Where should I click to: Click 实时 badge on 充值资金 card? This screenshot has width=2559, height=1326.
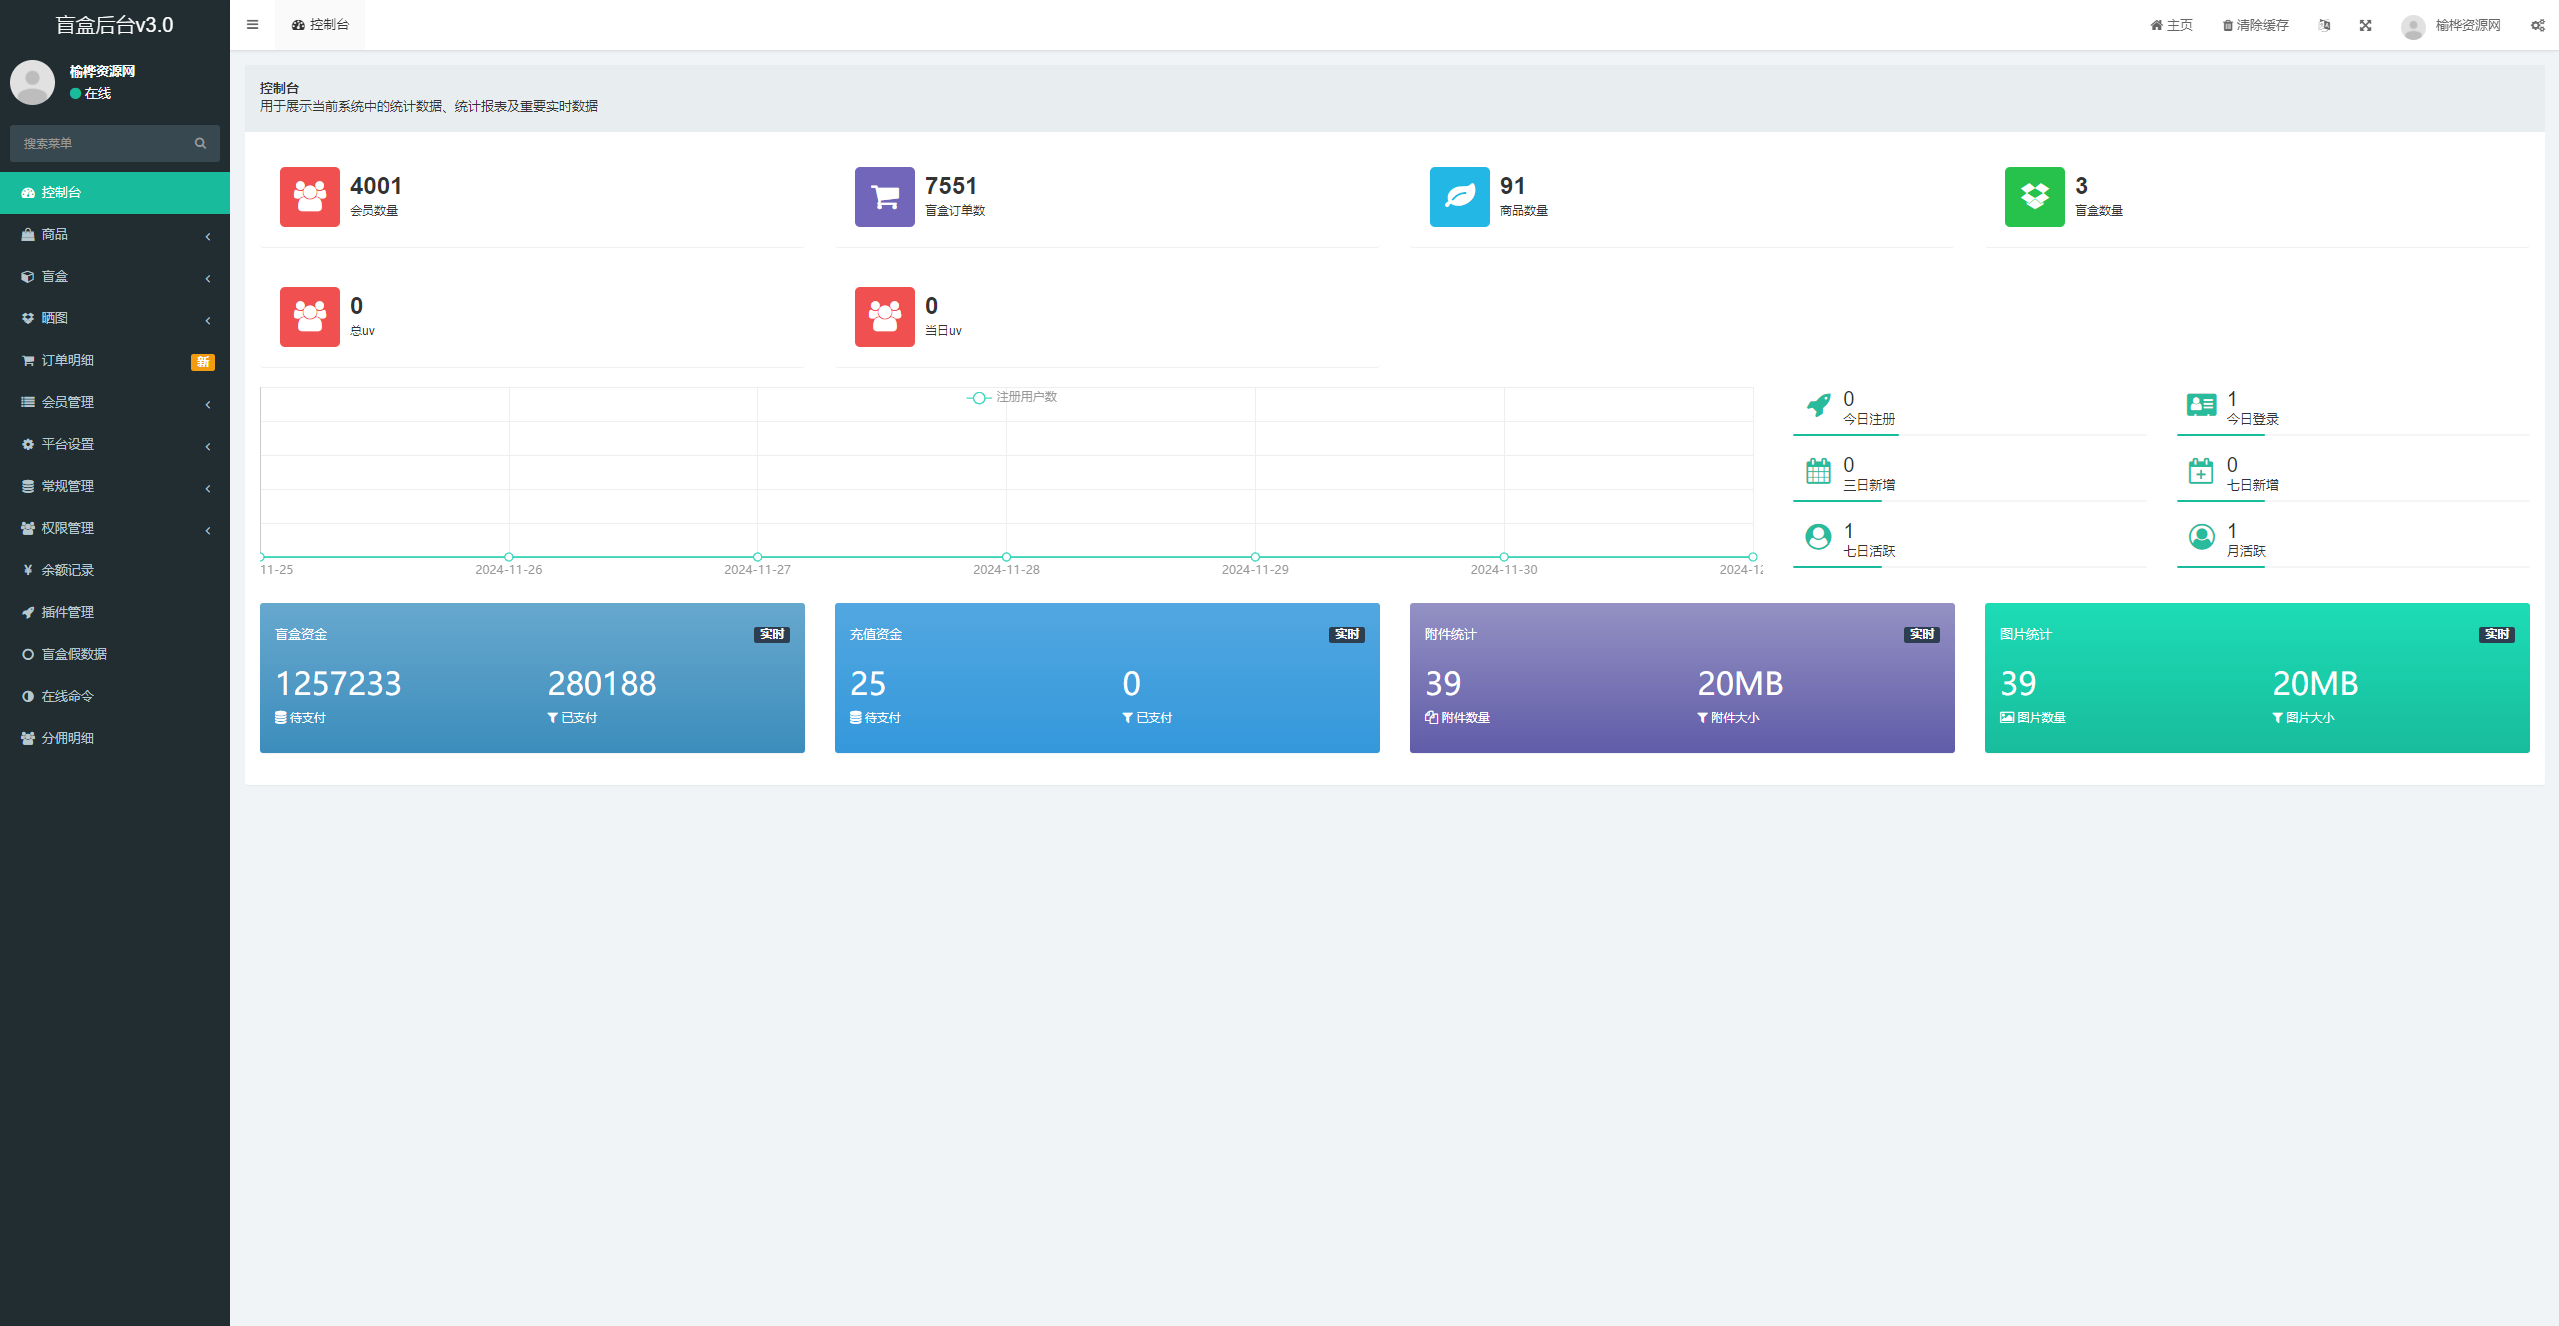pos(1347,634)
